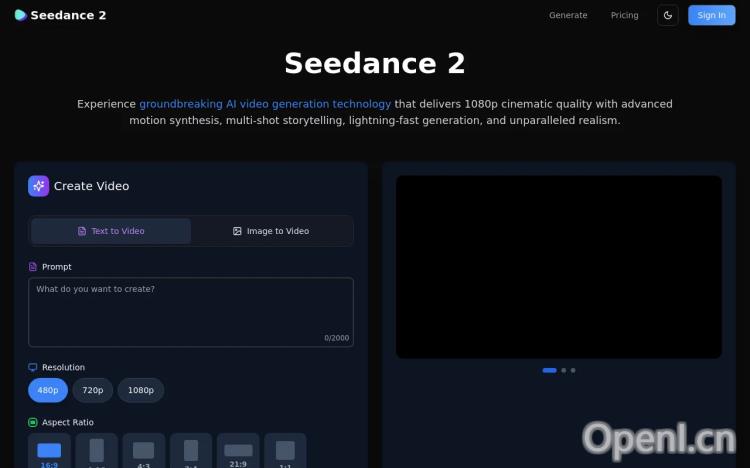750x468 pixels.
Task: Switch to the Text to Video tab
Action: (x=111, y=231)
